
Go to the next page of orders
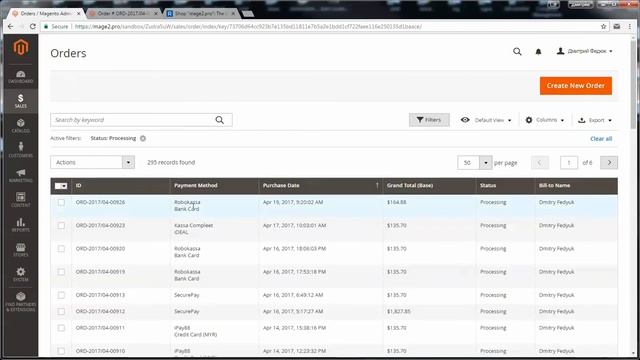[609, 162]
